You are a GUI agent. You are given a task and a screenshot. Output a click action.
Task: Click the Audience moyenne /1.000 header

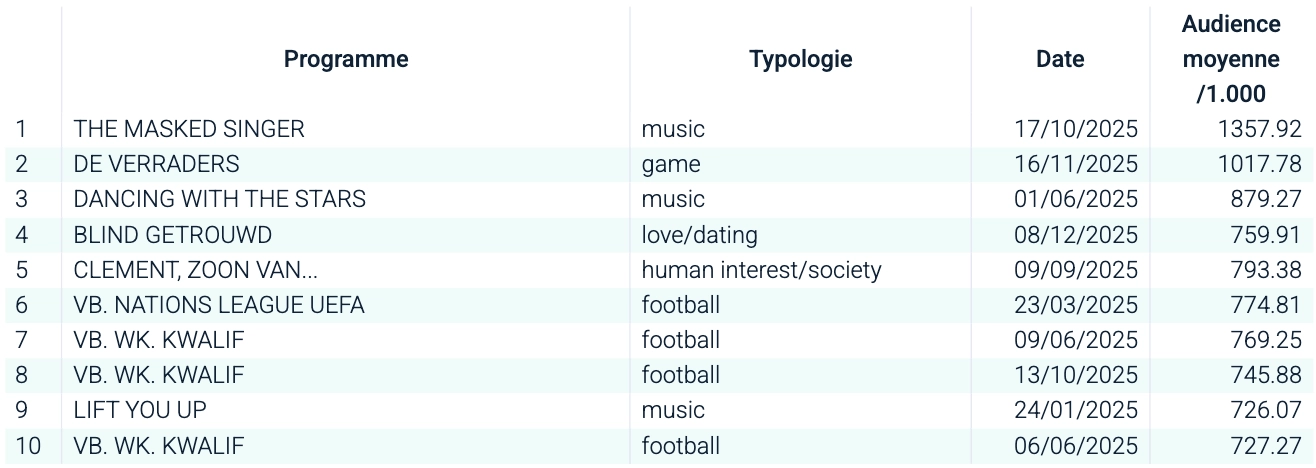click(x=1230, y=59)
